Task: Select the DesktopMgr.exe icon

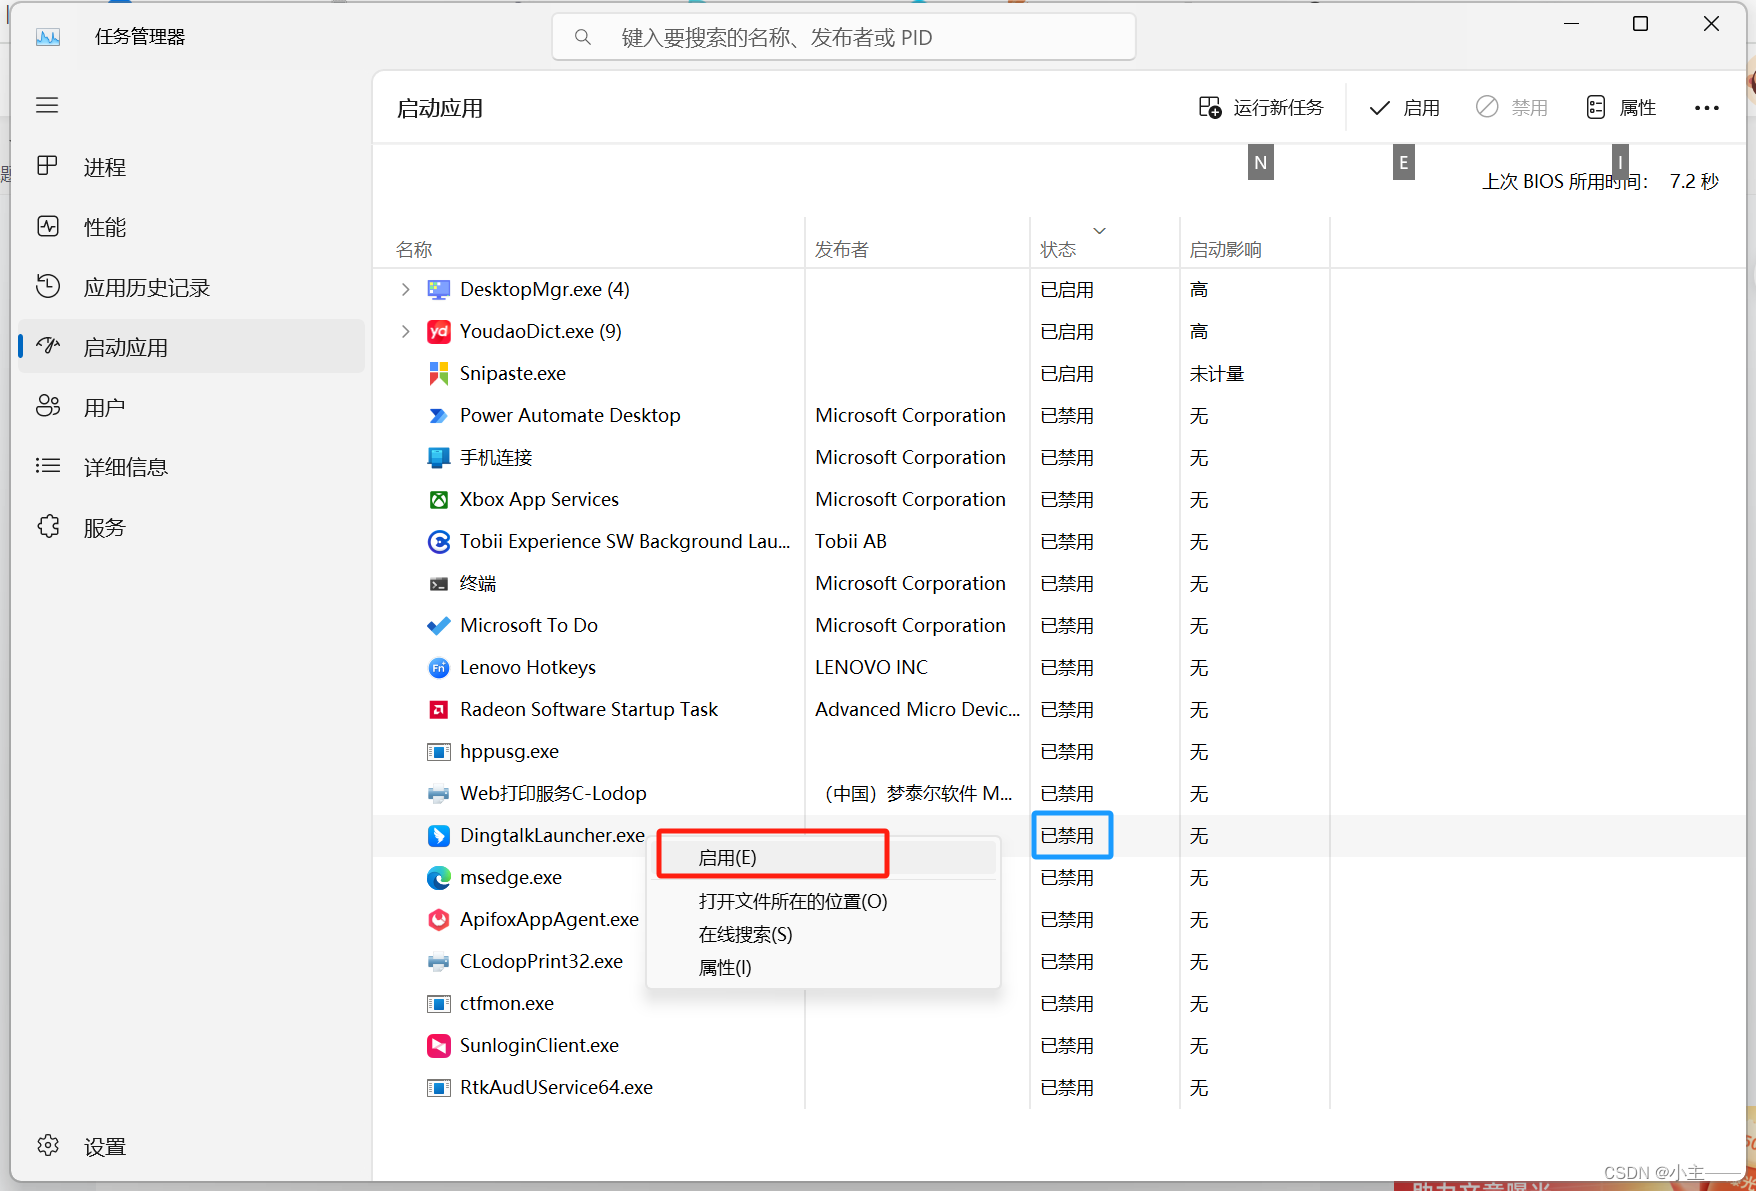Action: tap(438, 289)
